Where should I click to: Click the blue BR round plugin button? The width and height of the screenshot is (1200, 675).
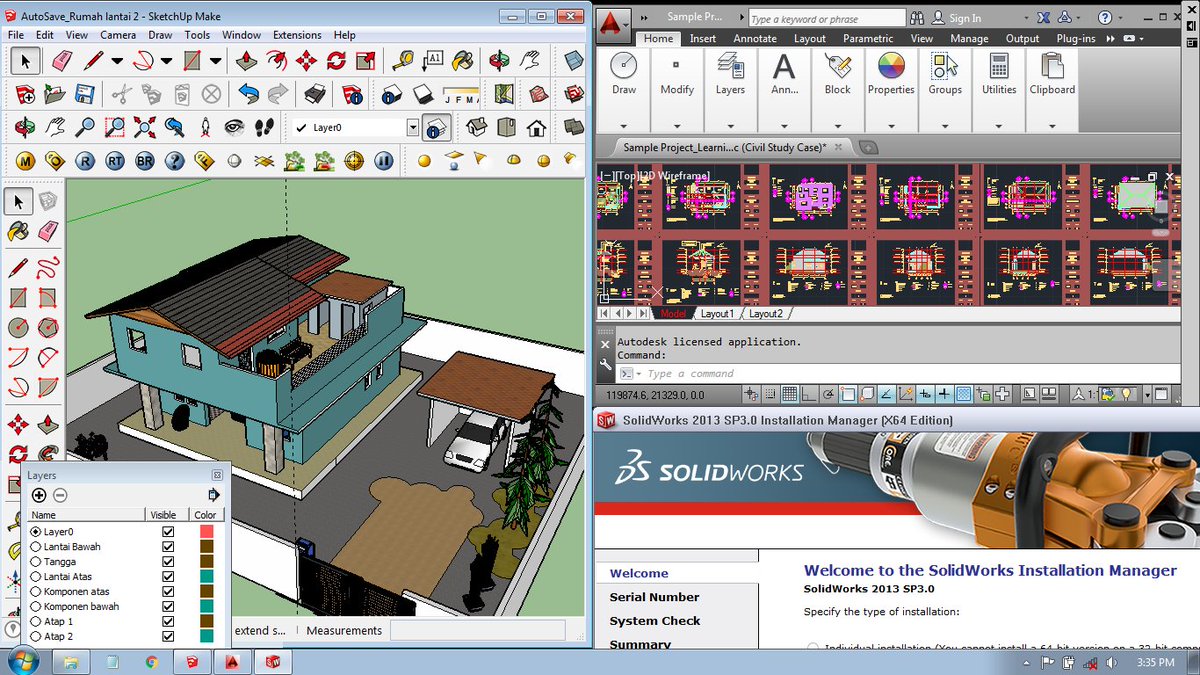click(x=145, y=161)
